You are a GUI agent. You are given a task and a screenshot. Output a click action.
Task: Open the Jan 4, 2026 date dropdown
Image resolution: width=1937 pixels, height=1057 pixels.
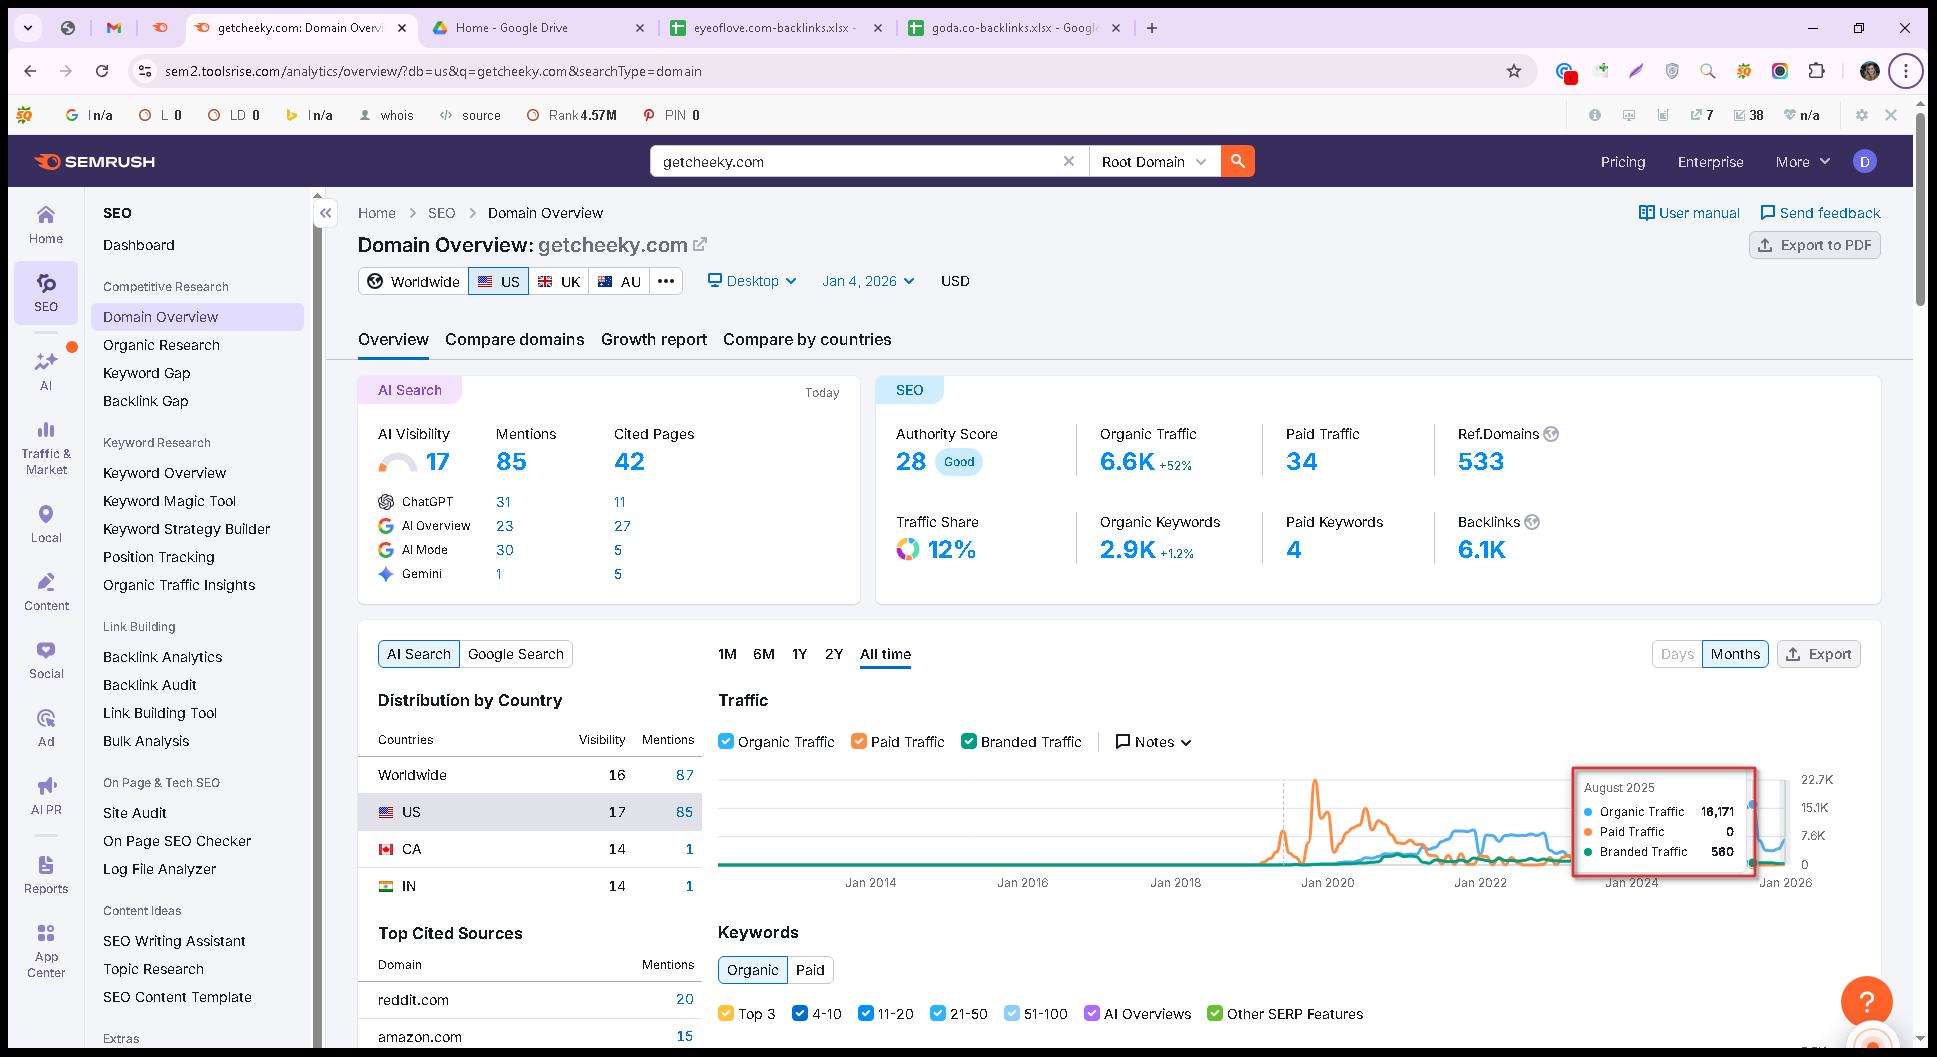[868, 281]
